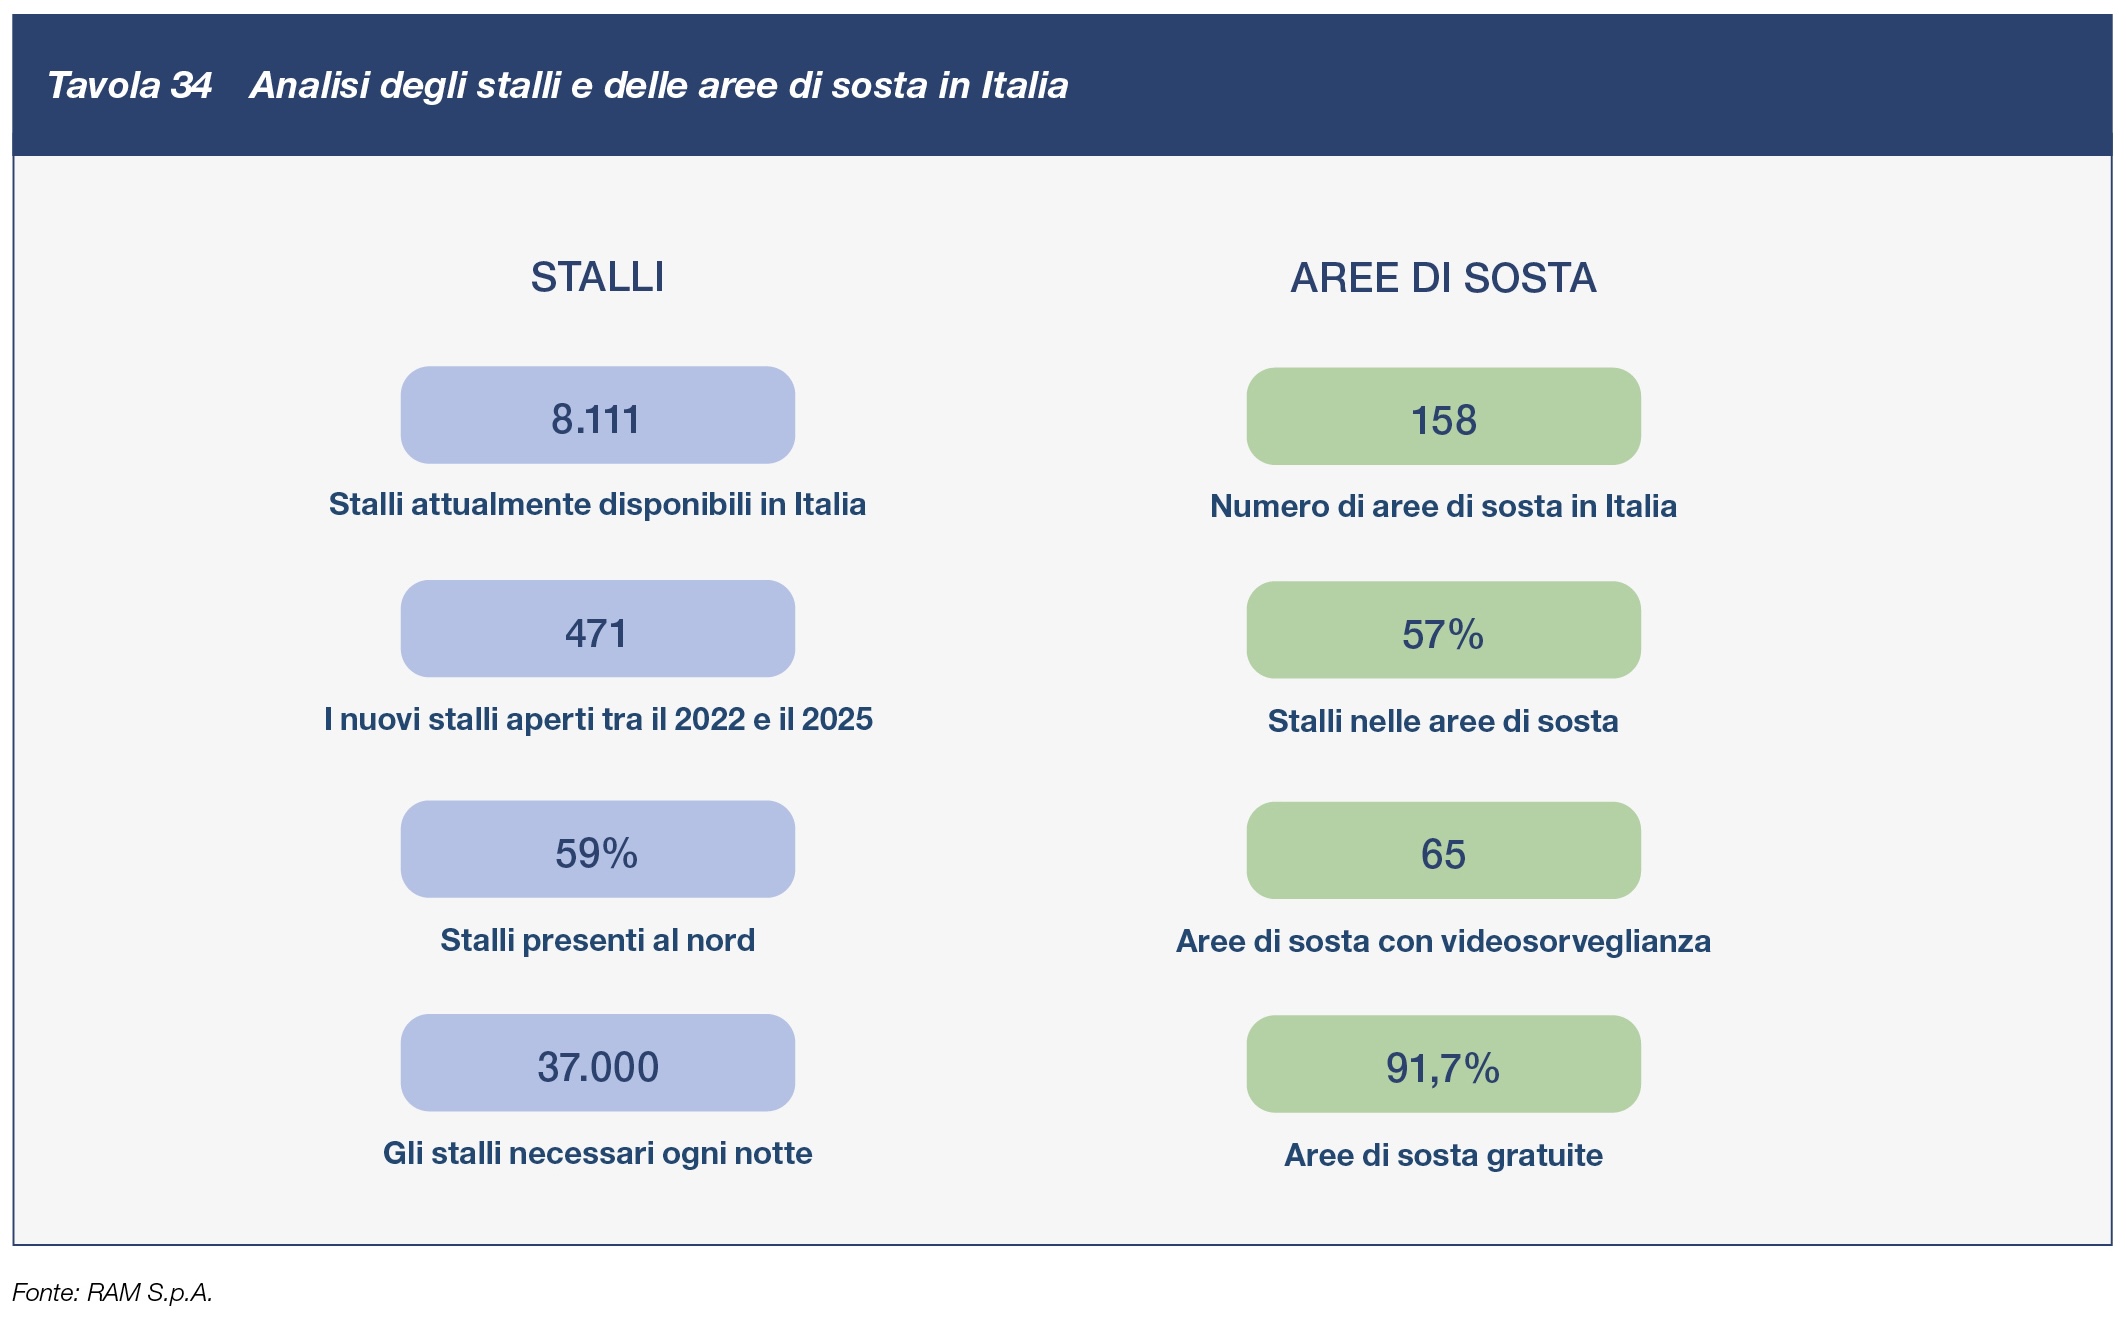Select the 91,7% green box

click(1442, 1065)
